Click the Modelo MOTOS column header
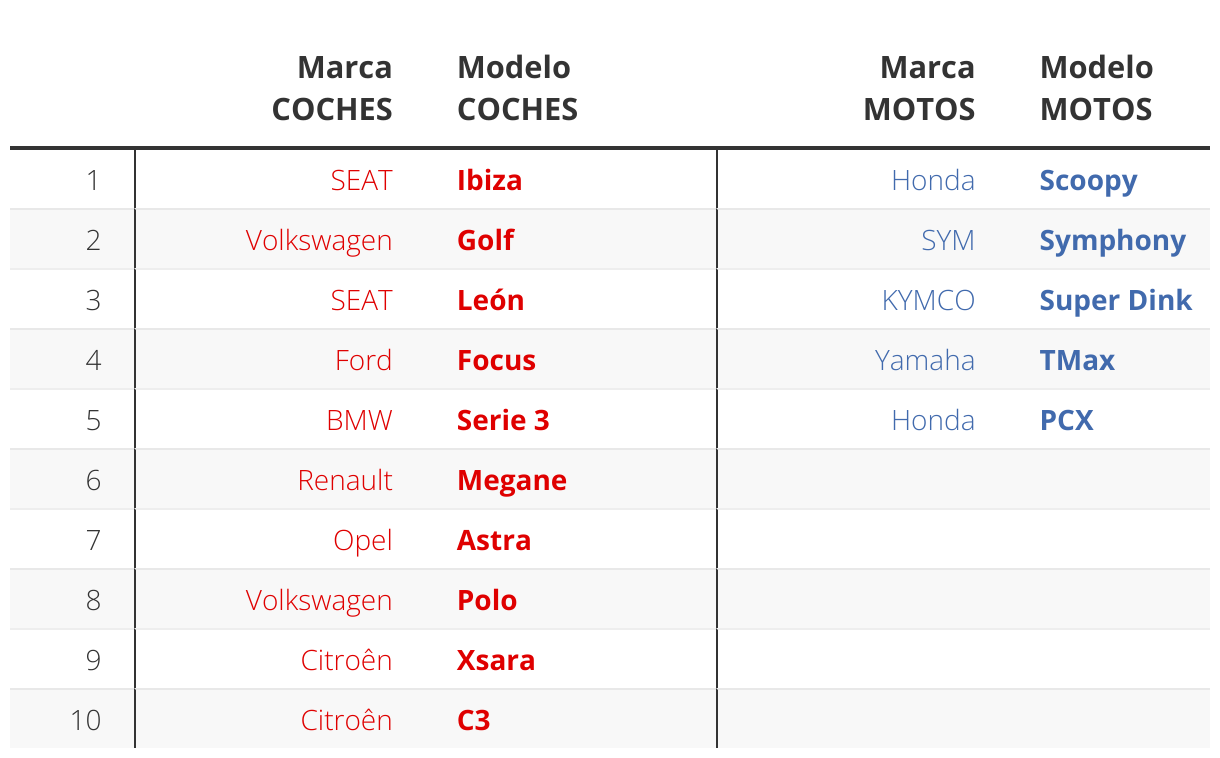This screenshot has height=758, width=1220. [x=1096, y=88]
